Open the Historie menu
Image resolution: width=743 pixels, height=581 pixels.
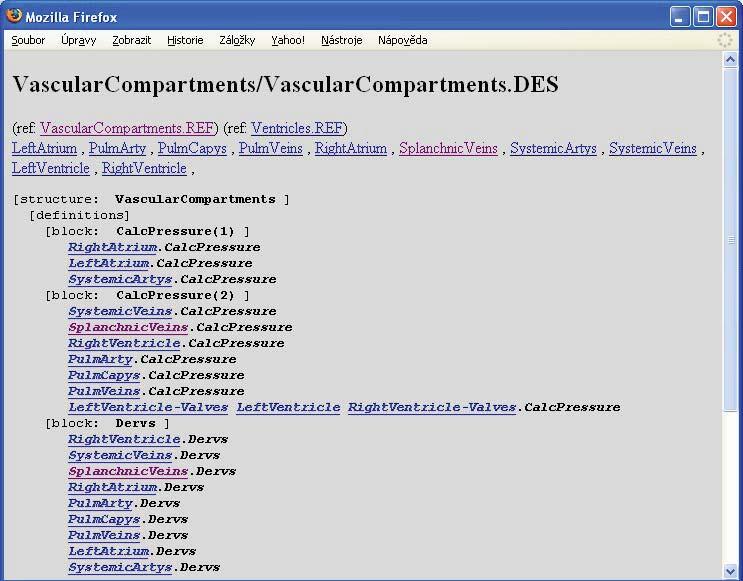pyautogui.click(x=185, y=40)
